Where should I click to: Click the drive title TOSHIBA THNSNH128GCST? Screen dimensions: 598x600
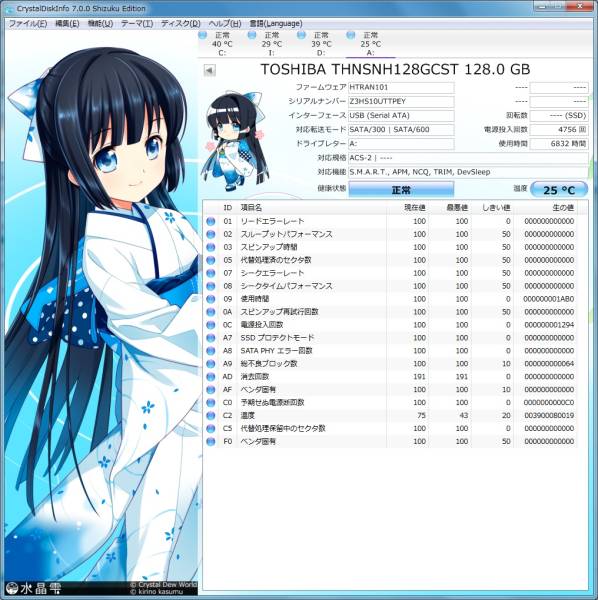click(359, 70)
